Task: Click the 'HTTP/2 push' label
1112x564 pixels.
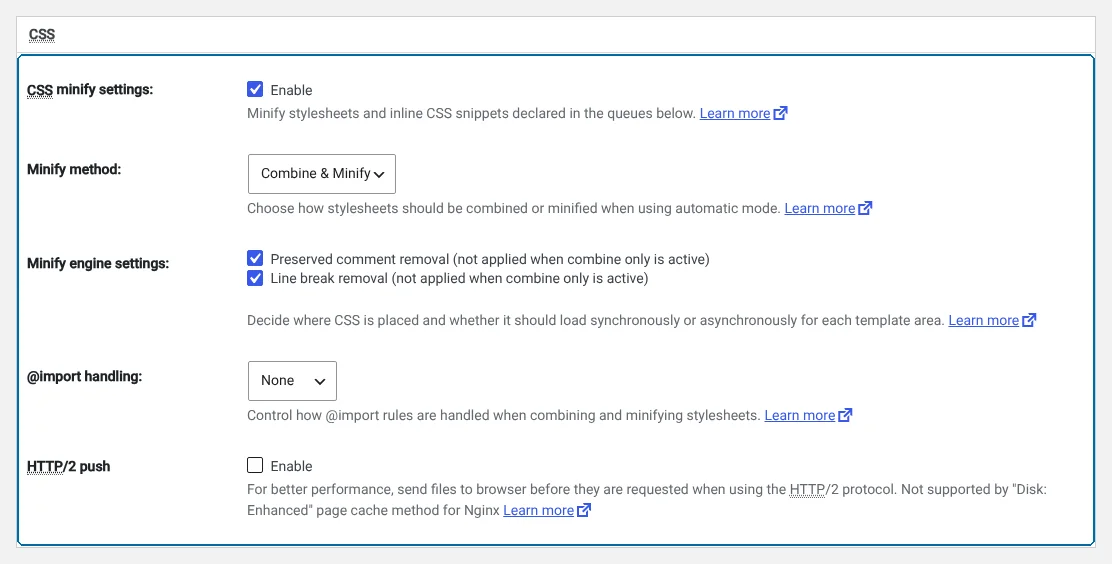Action: tap(69, 467)
